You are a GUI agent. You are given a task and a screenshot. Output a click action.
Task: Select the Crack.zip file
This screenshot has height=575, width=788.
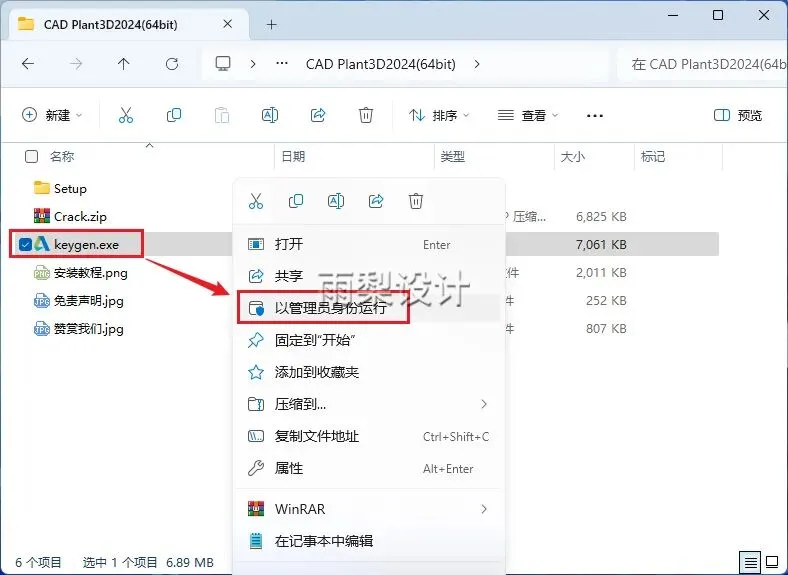(x=80, y=217)
